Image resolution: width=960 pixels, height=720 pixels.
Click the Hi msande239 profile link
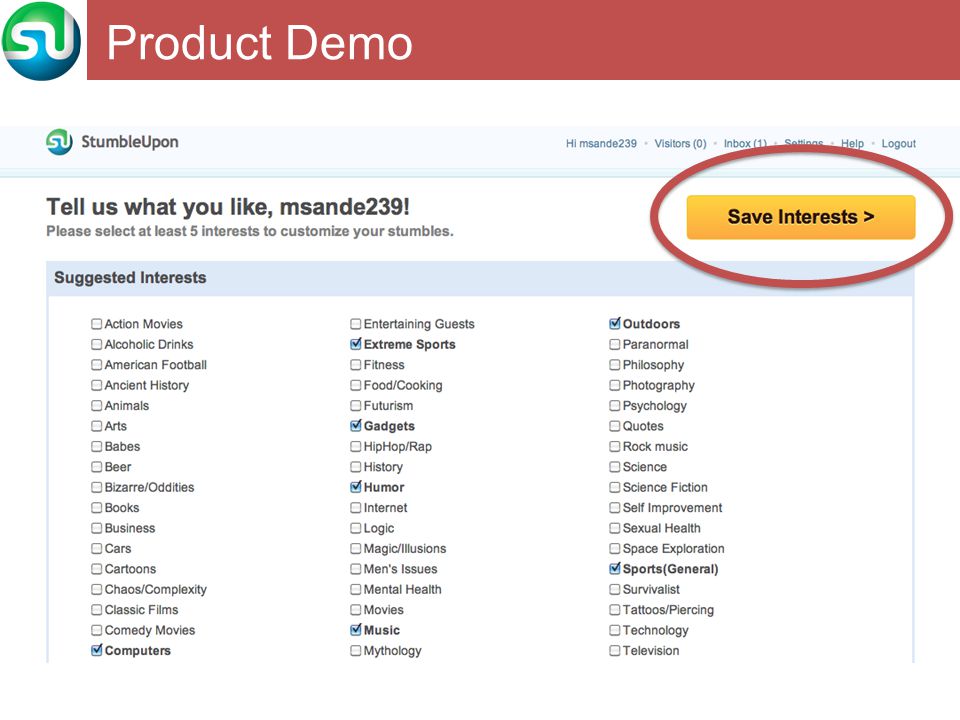(601, 143)
